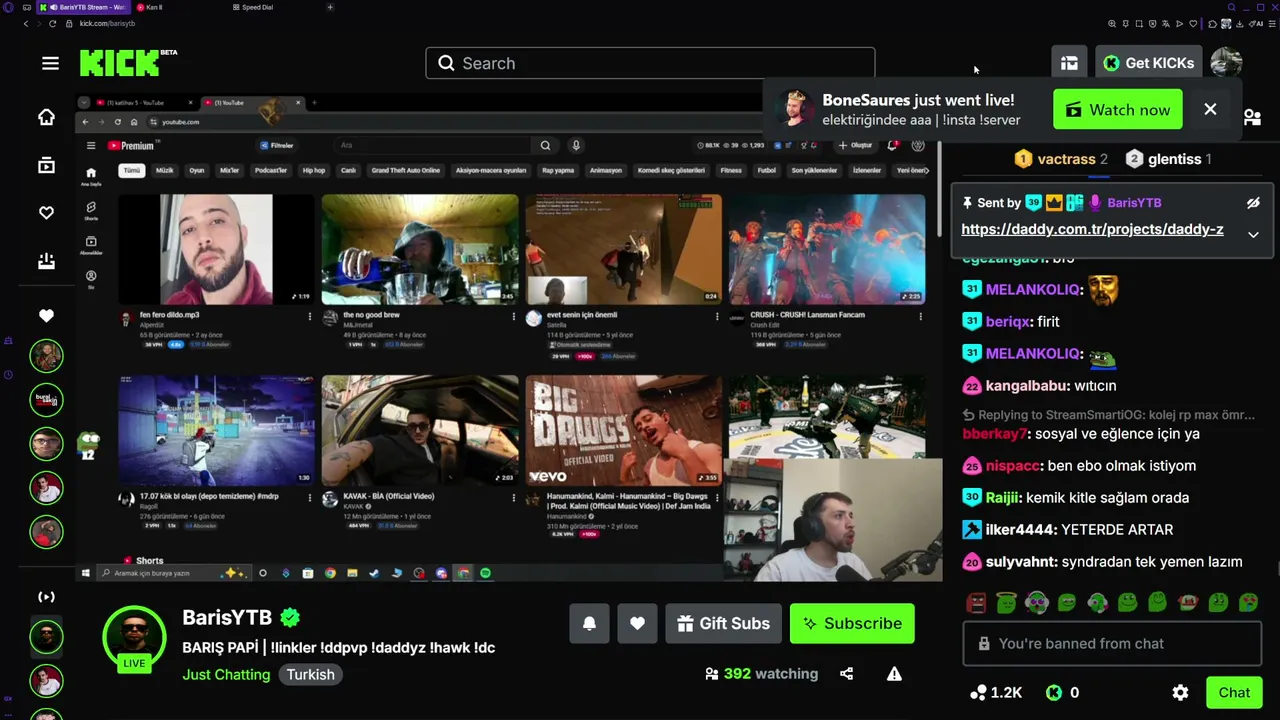The image size is (1280, 720).
Task: Click the filled heart followed-channels icon
Action: [46, 316]
